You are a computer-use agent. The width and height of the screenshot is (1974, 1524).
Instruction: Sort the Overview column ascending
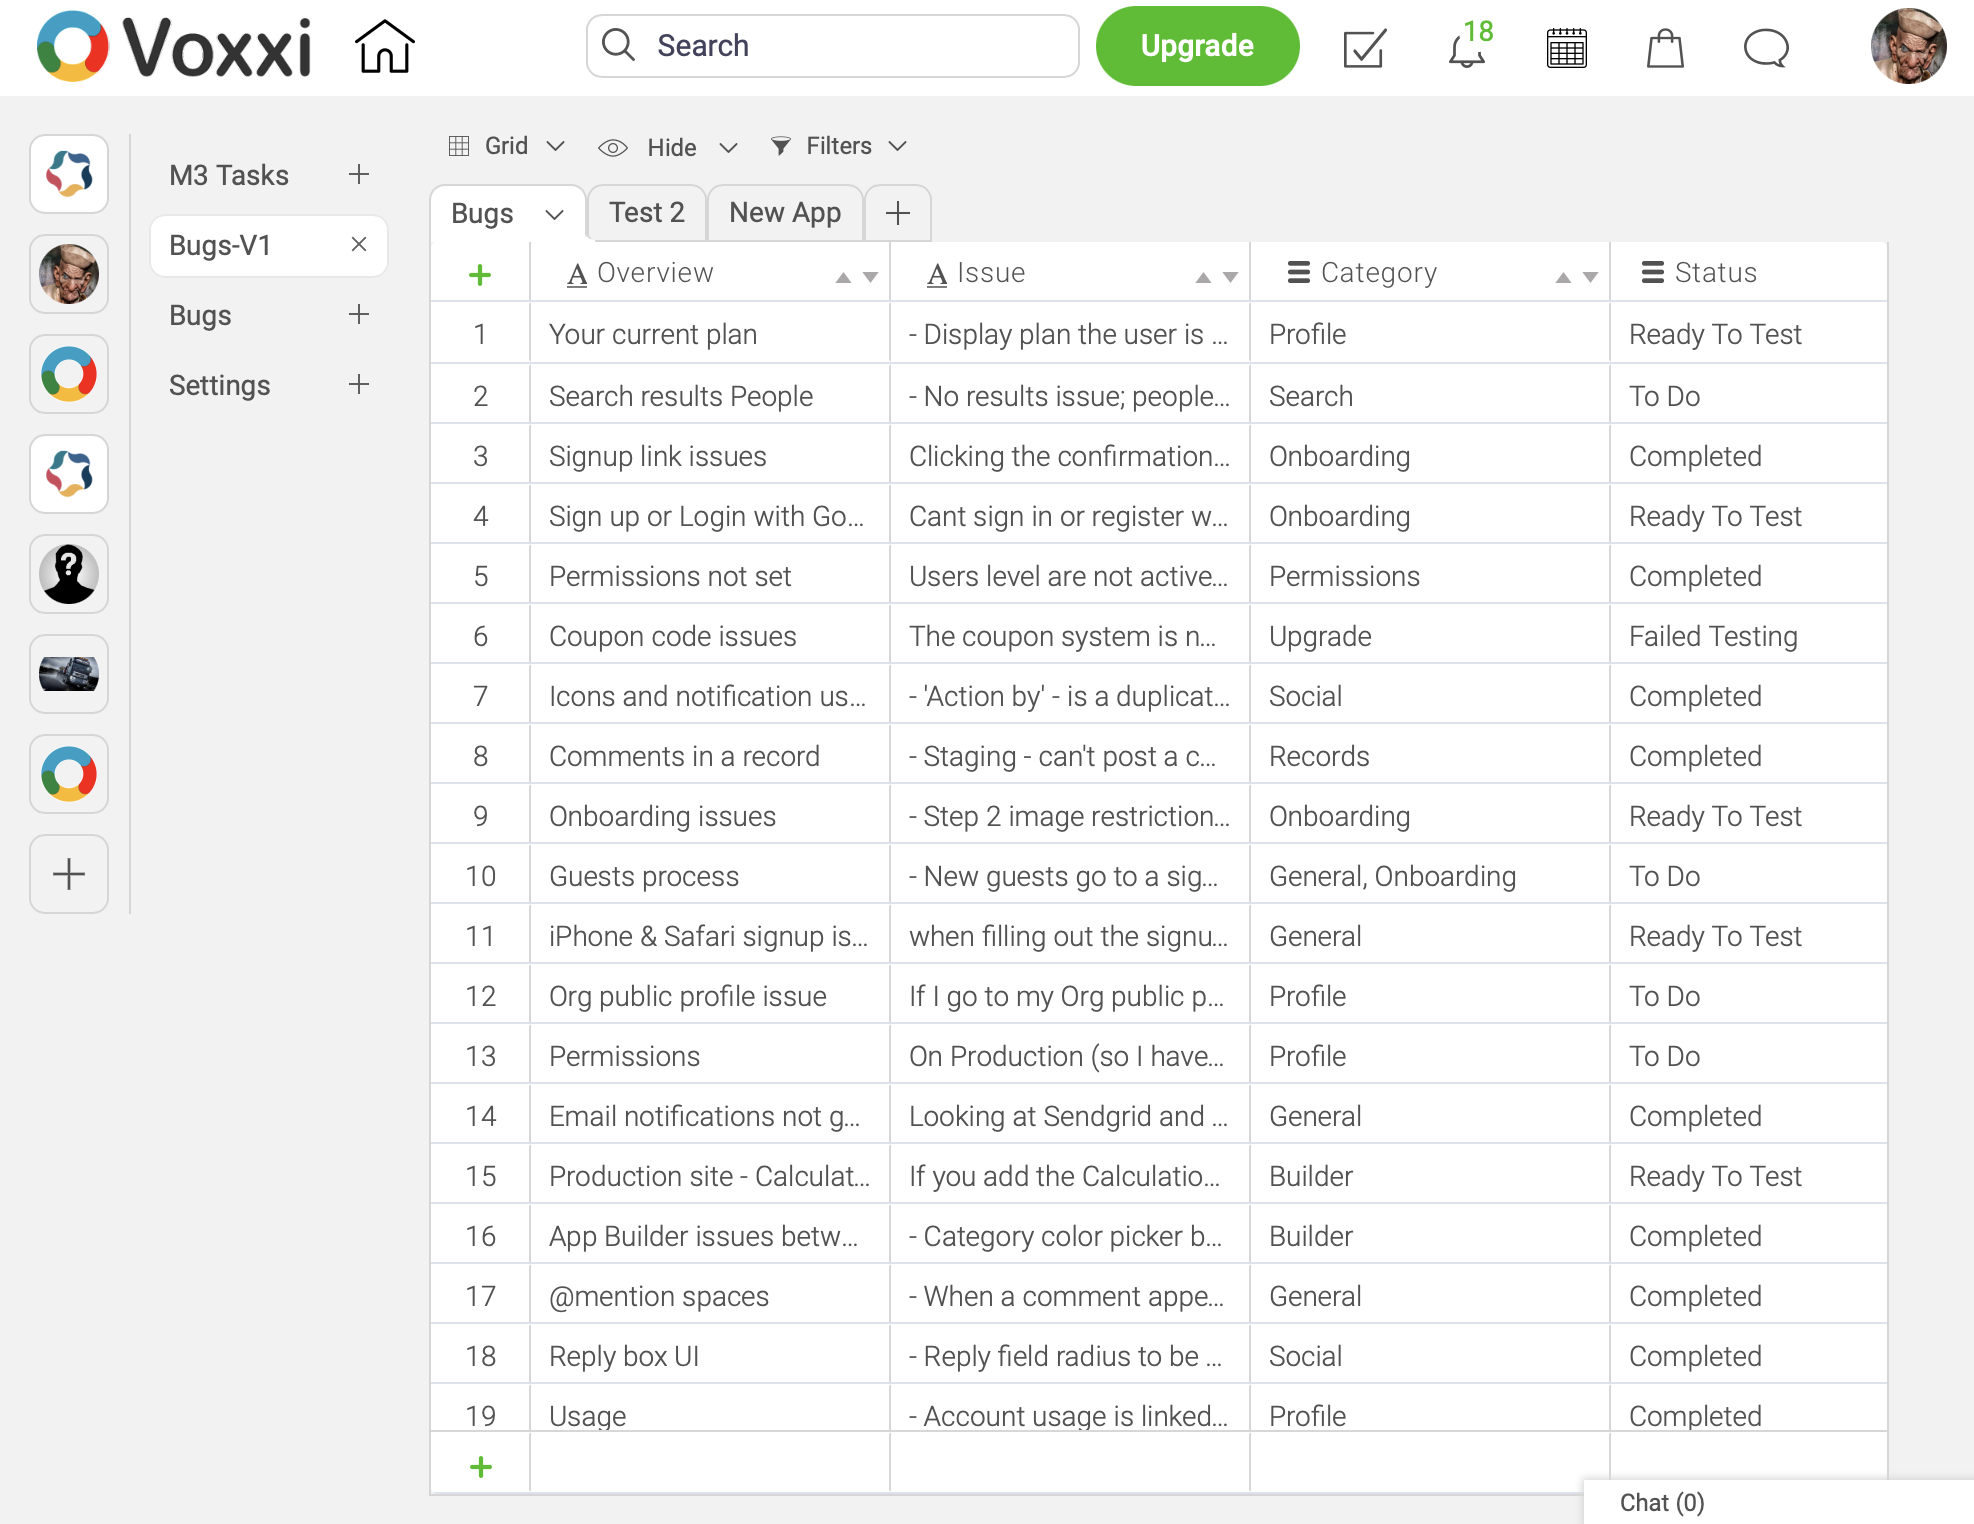click(x=843, y=278)
